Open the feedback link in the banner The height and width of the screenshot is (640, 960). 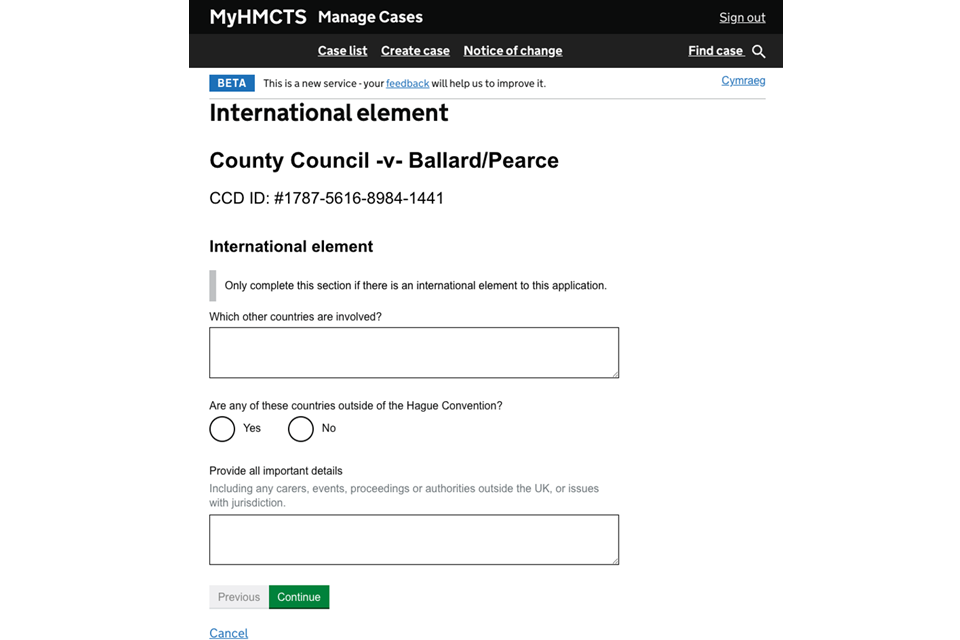pyautogui.click(x=407, y=83)
